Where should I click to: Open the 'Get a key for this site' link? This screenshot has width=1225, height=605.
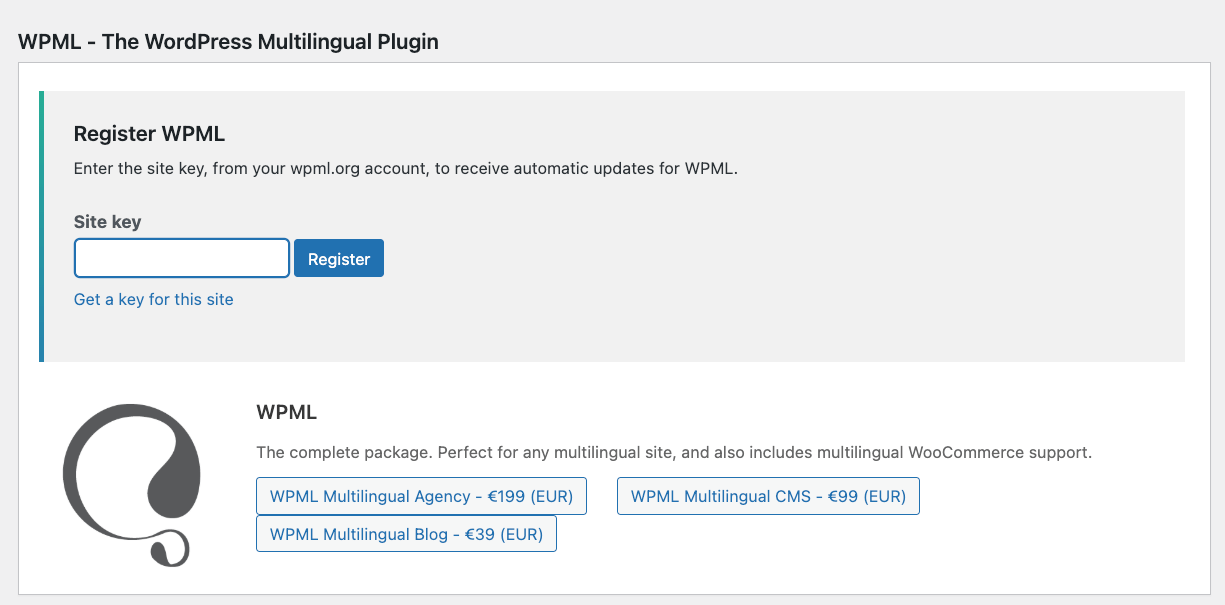tap(154, 299)
